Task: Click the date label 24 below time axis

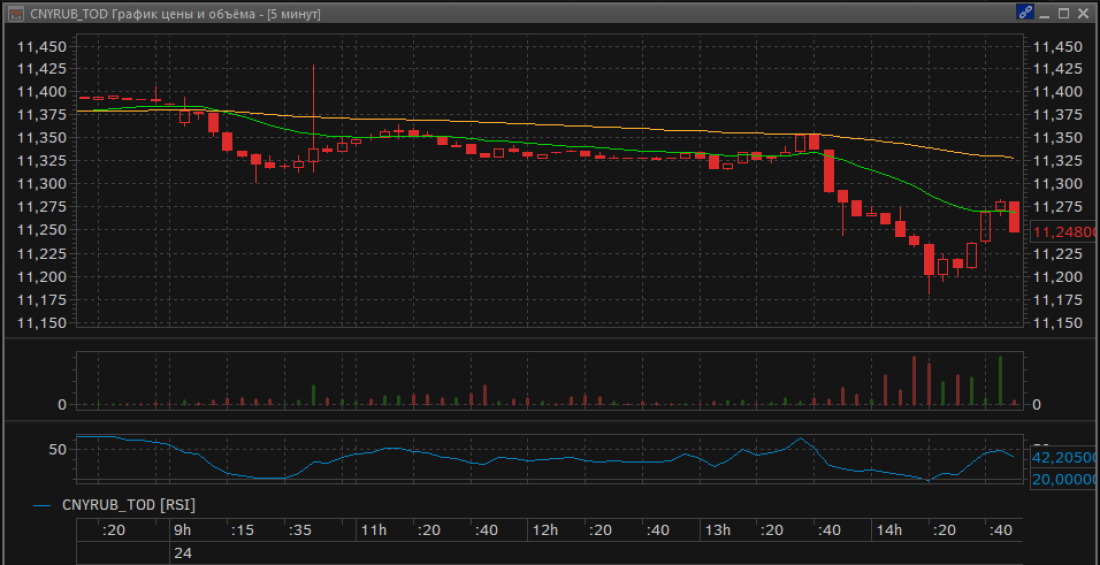Action: point(182,553)
